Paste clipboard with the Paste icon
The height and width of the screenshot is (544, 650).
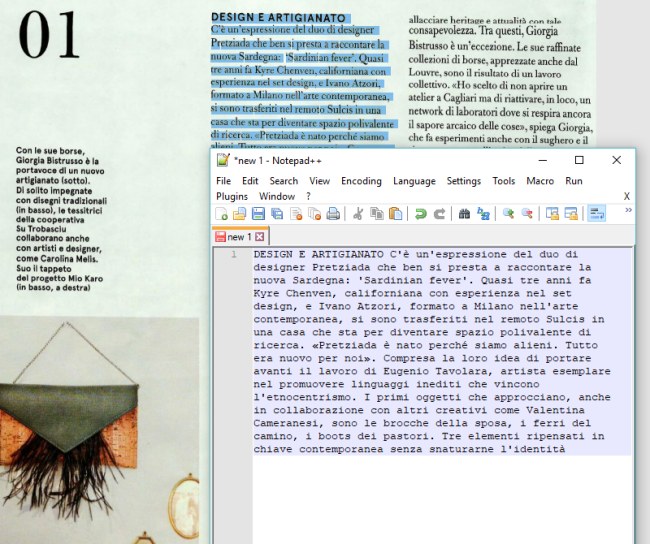coord(396,214)
